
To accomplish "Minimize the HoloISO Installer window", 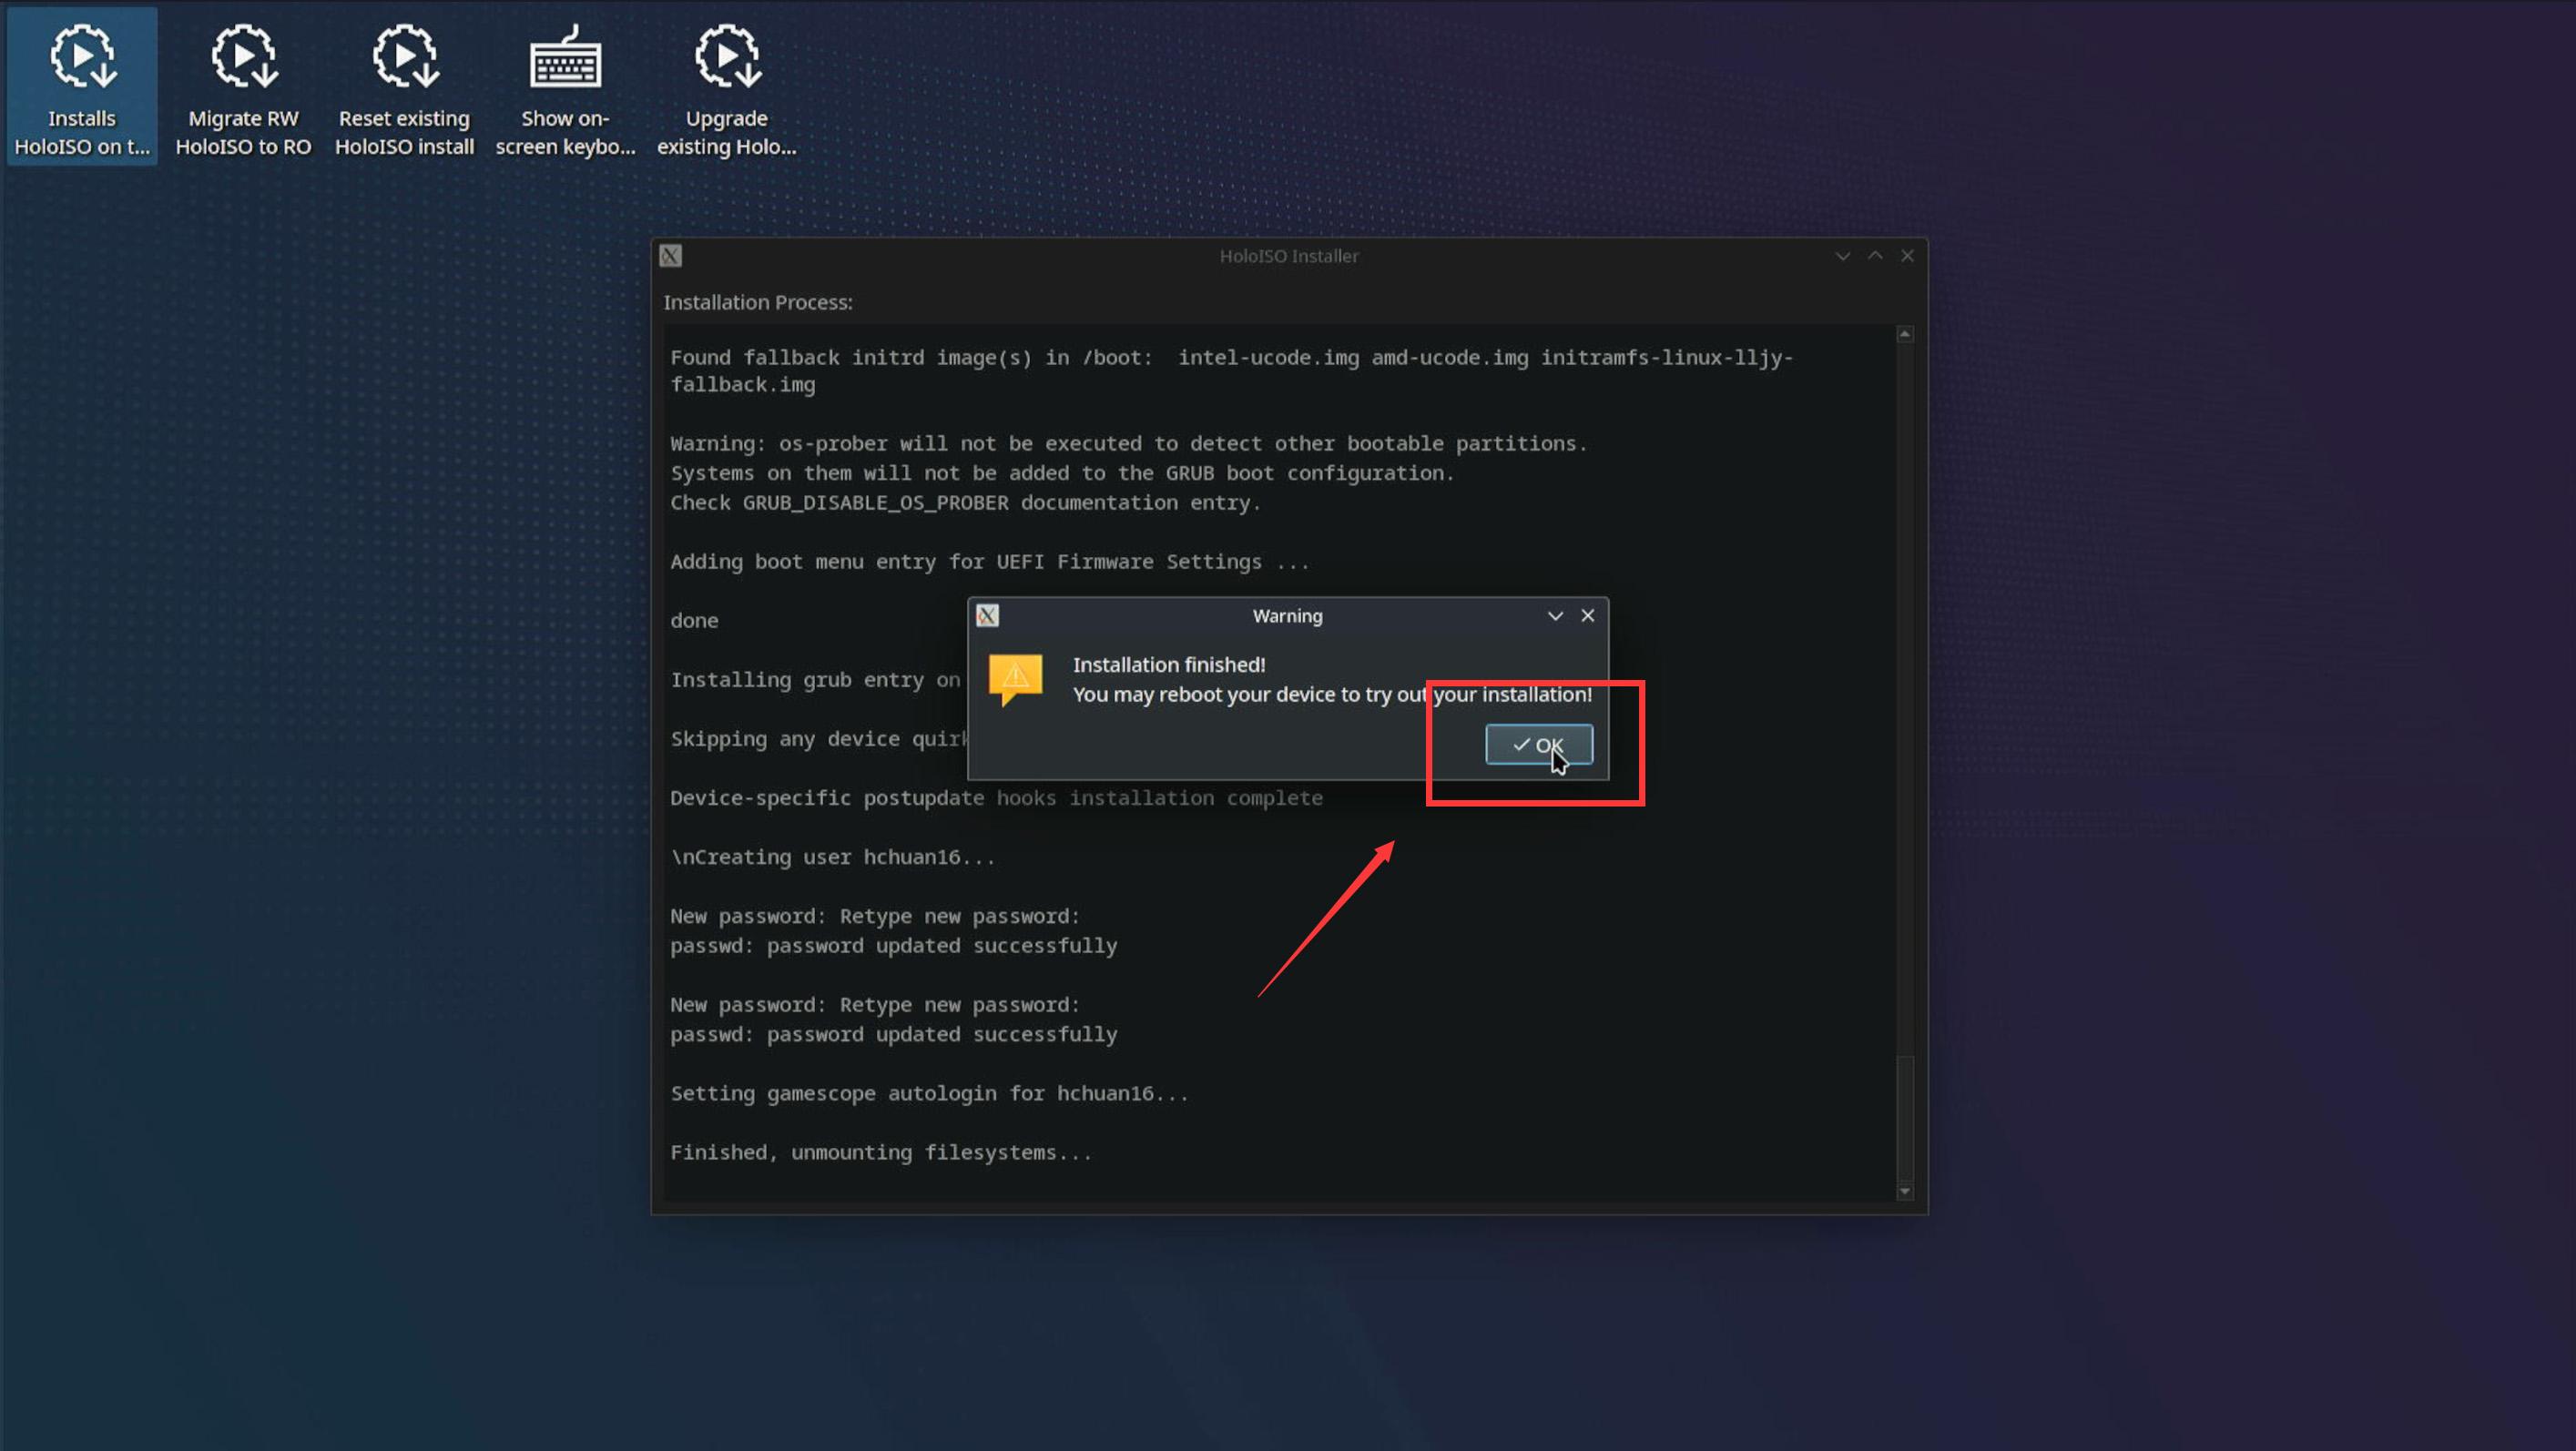I will click(x=1842, y=256).
